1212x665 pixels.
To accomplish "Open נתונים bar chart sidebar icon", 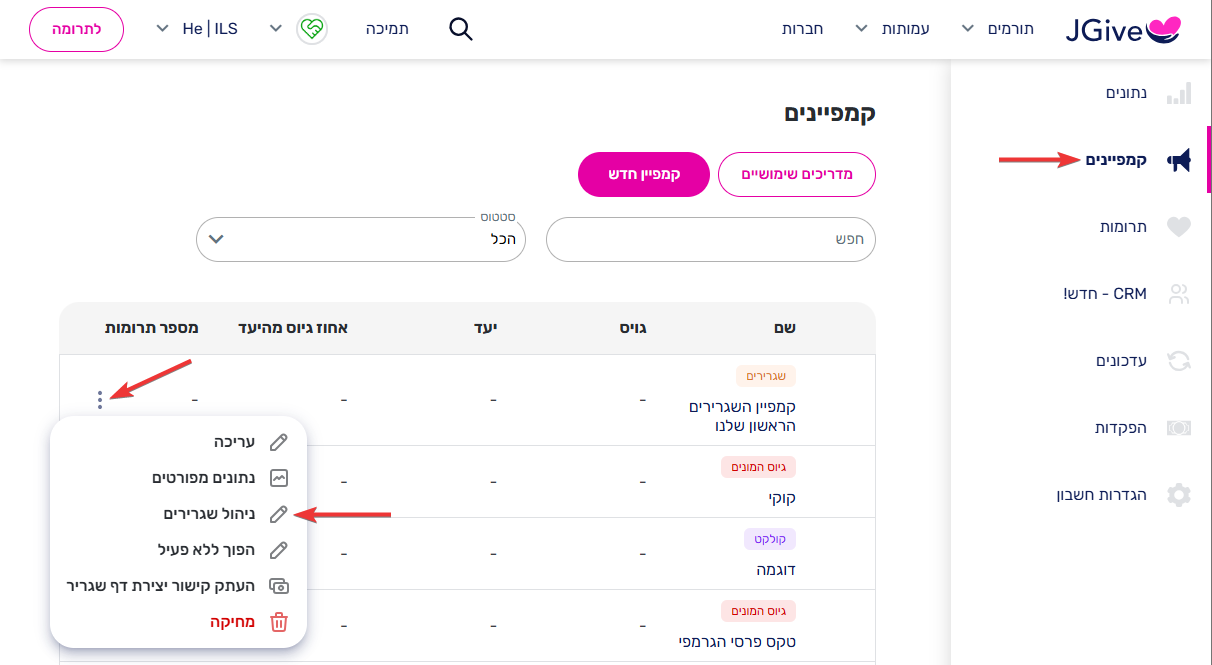I will [1180, 93].
